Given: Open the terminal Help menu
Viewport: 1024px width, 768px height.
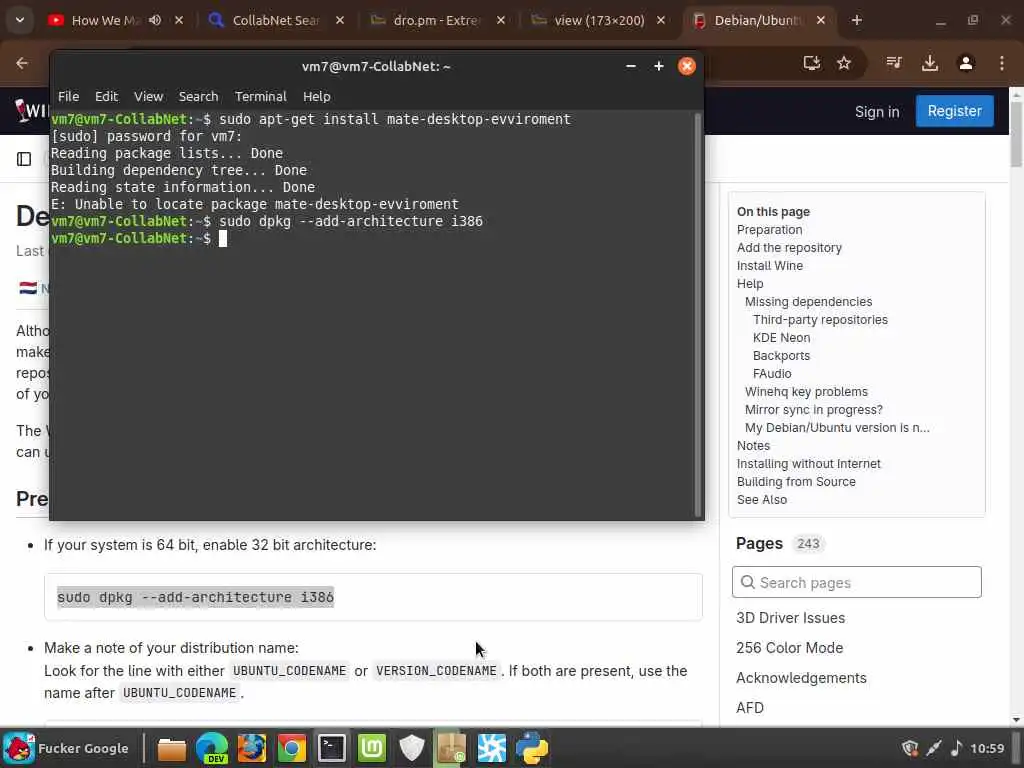Looking at the screenshot, I should coord(317,96).
